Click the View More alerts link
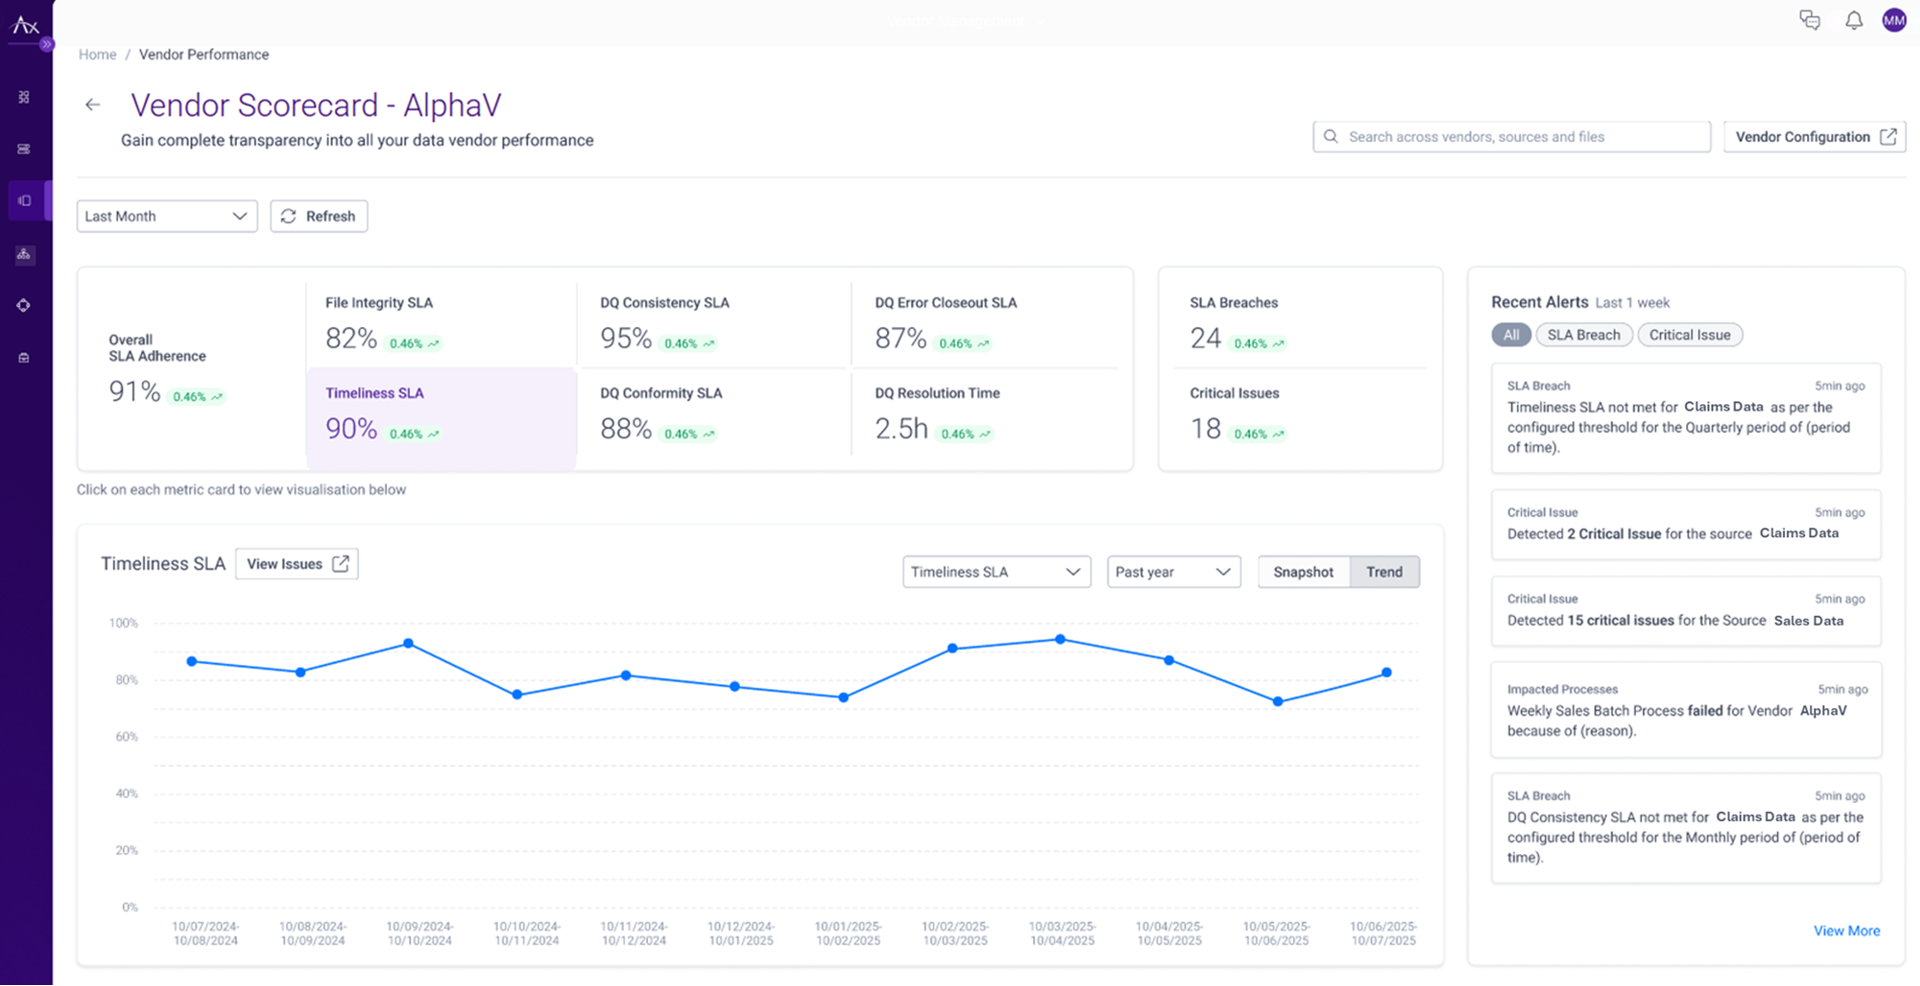 1846,931
